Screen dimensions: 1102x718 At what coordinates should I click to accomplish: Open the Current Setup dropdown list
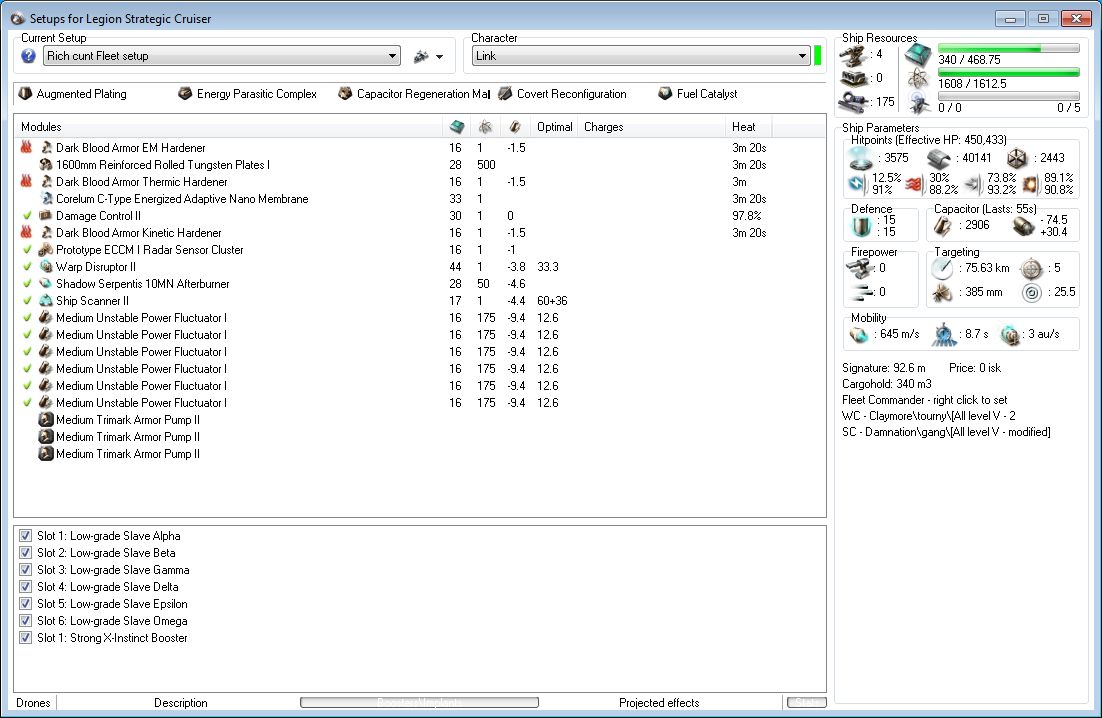[392, 56]
